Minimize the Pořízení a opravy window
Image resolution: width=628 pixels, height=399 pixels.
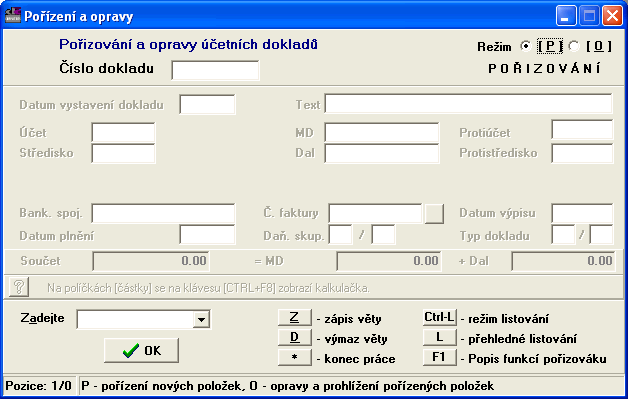566,16
